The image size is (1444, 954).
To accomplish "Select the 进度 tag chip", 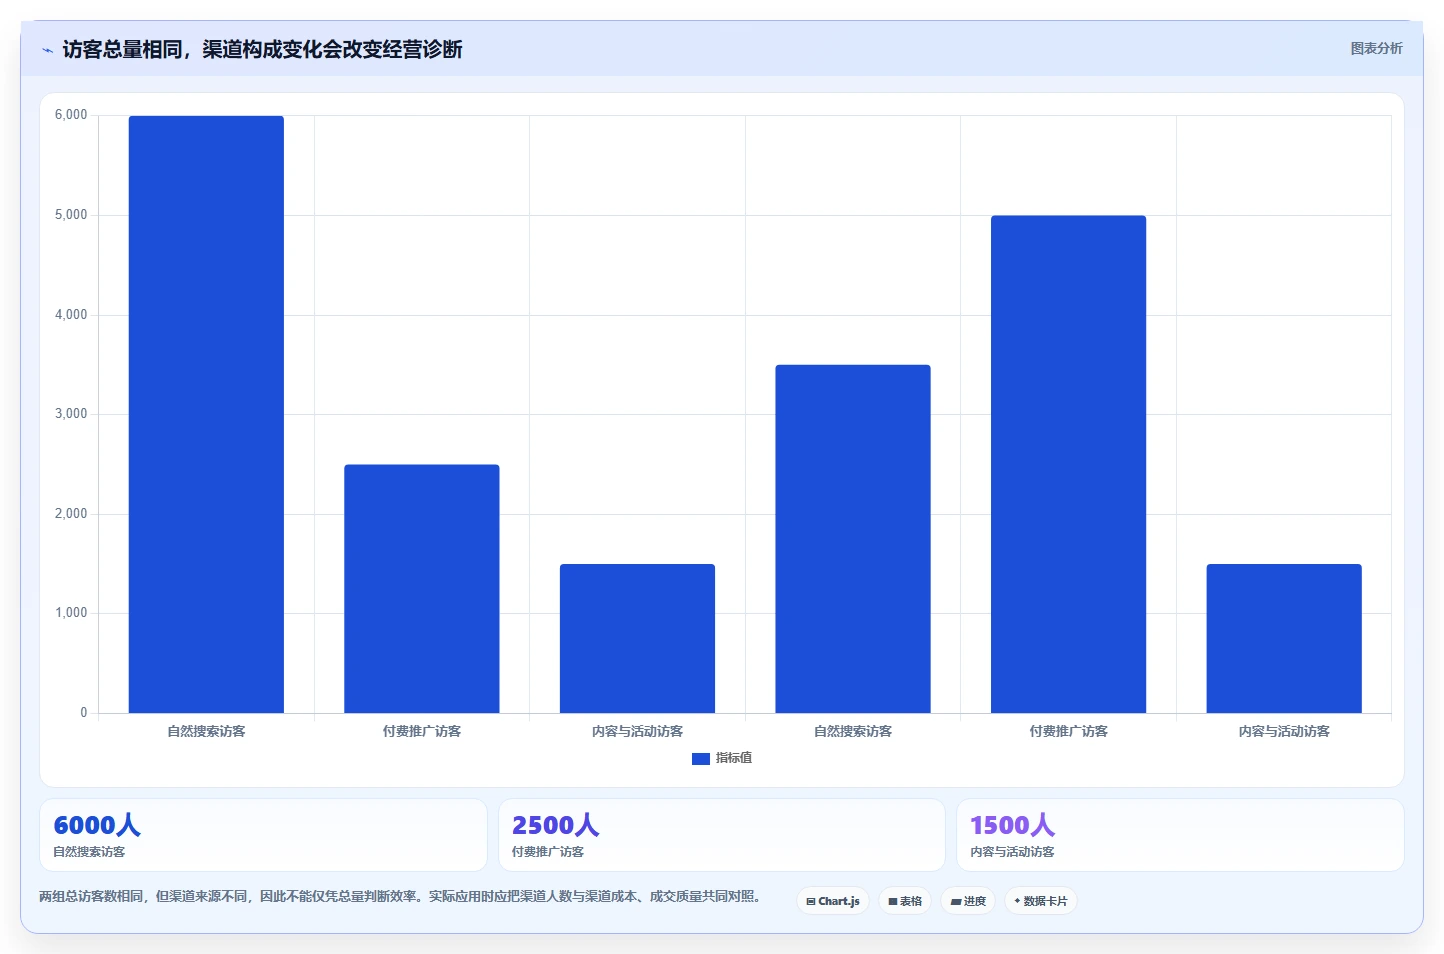I will point(968,901).
